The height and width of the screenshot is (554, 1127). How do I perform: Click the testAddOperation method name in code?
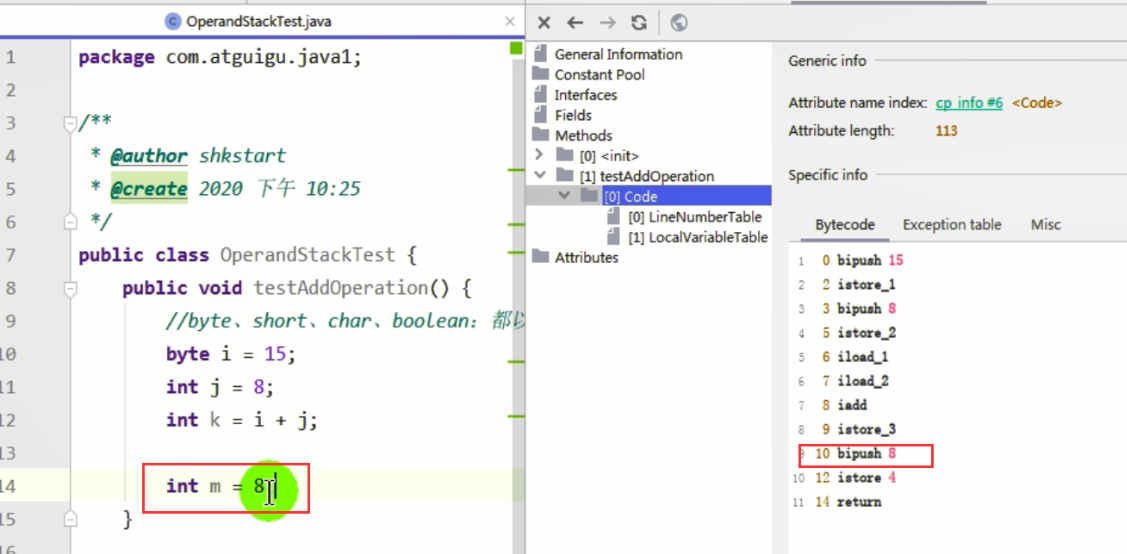(x=341, y=288)
